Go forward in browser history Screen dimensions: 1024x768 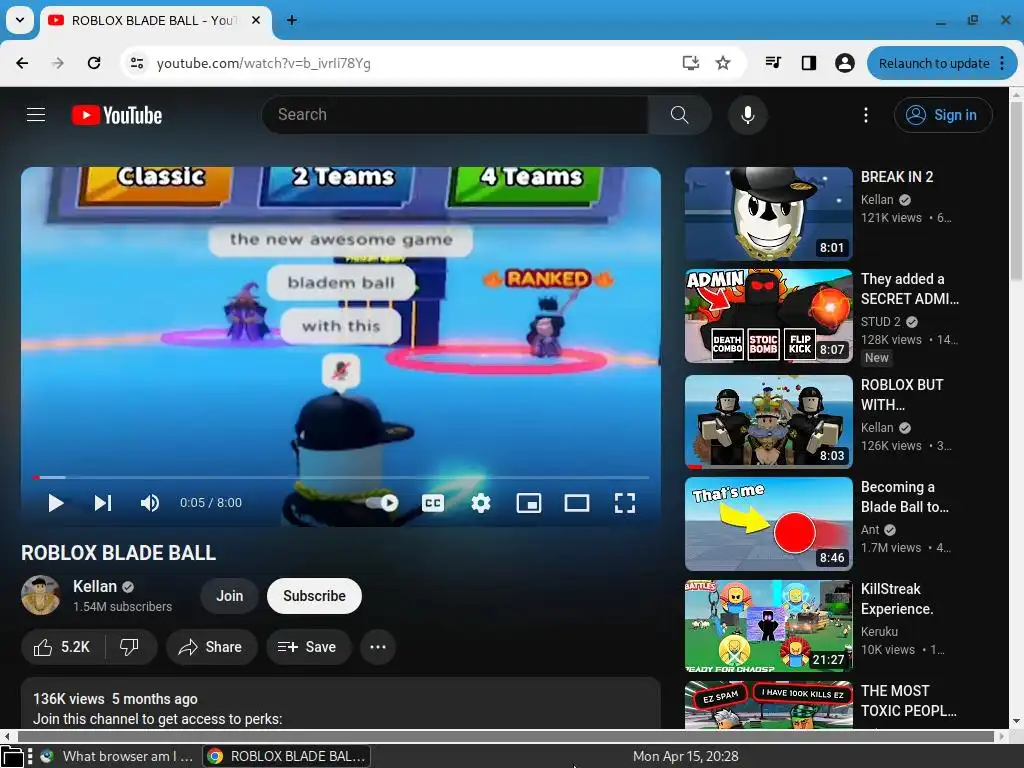click(x=58, y=63)
